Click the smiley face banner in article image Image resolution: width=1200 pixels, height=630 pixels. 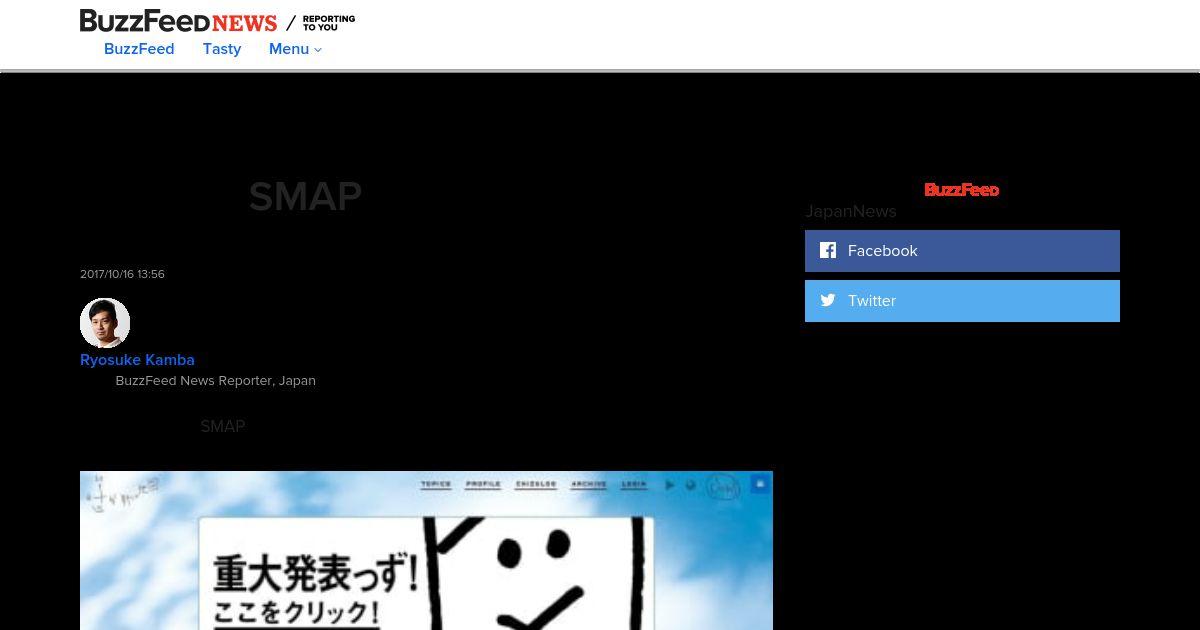click(x=426, y=574)
